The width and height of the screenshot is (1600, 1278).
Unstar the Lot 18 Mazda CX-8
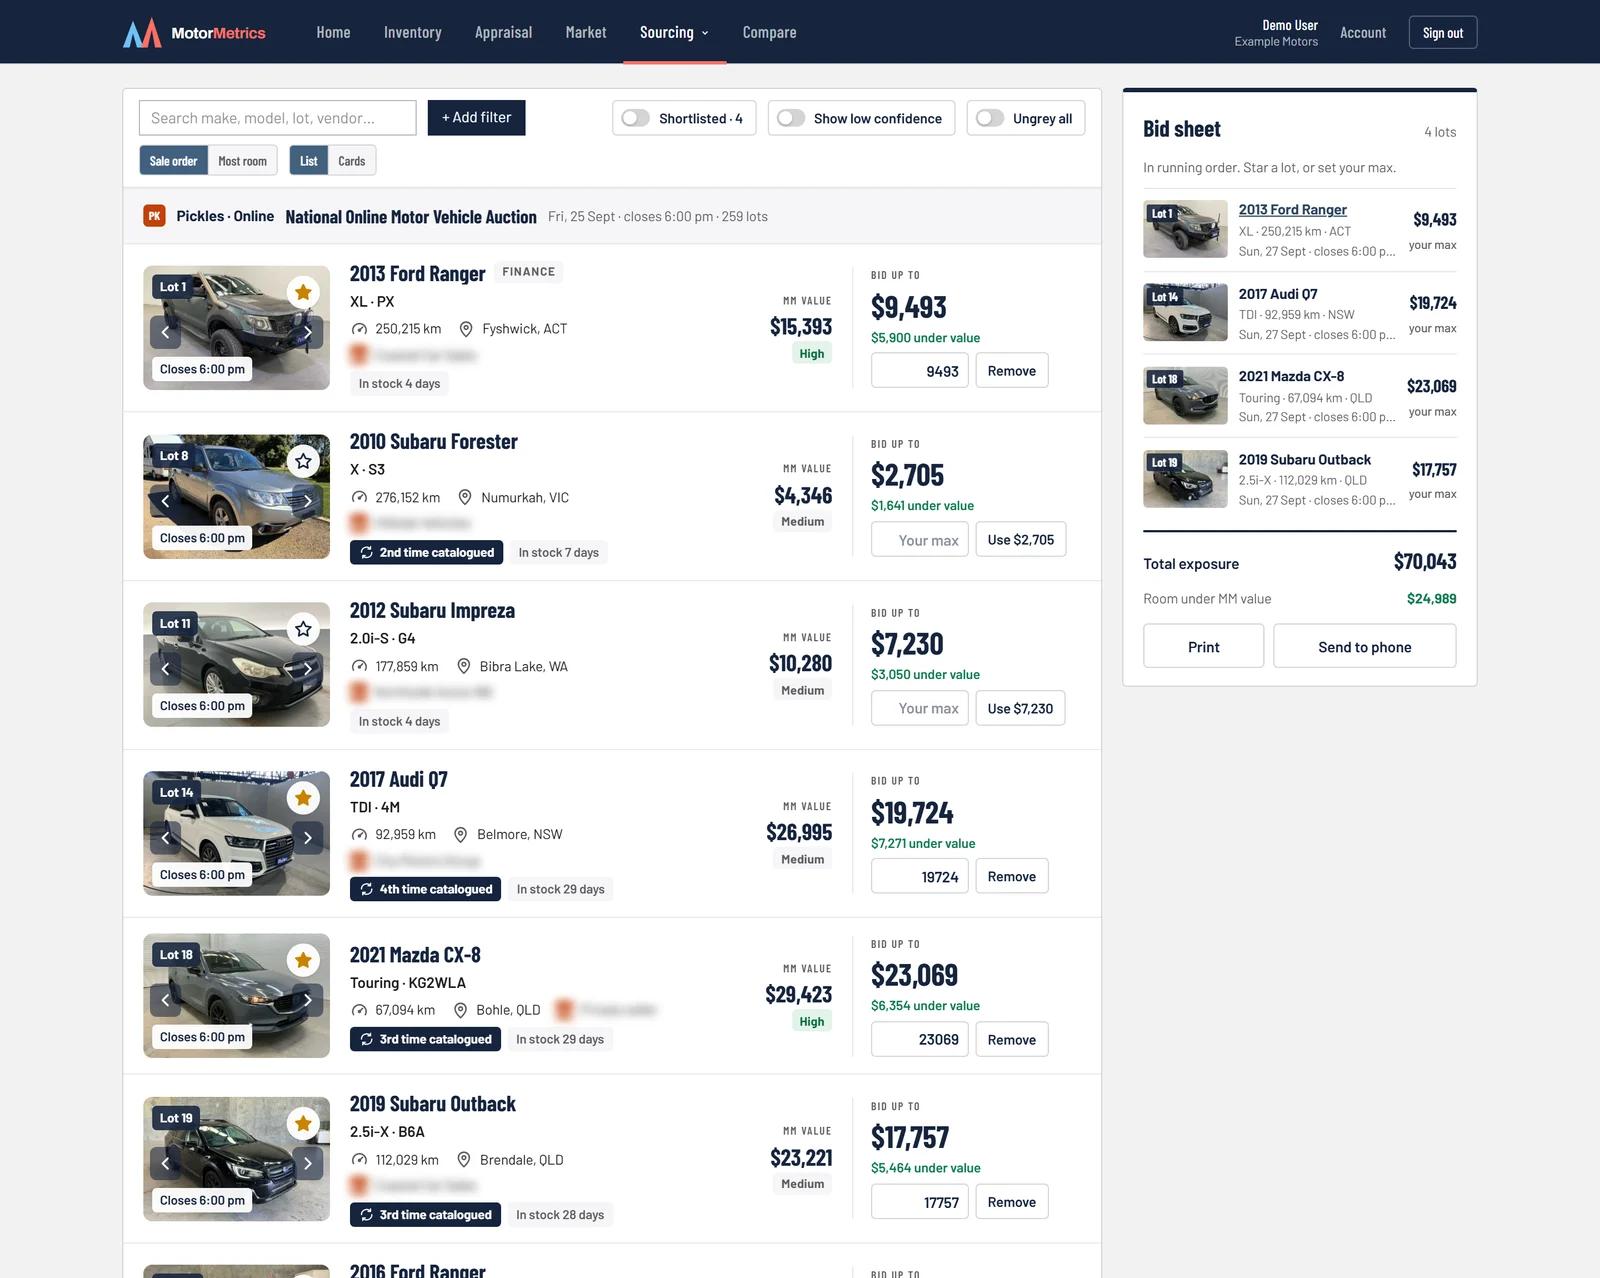pos(303,961)
